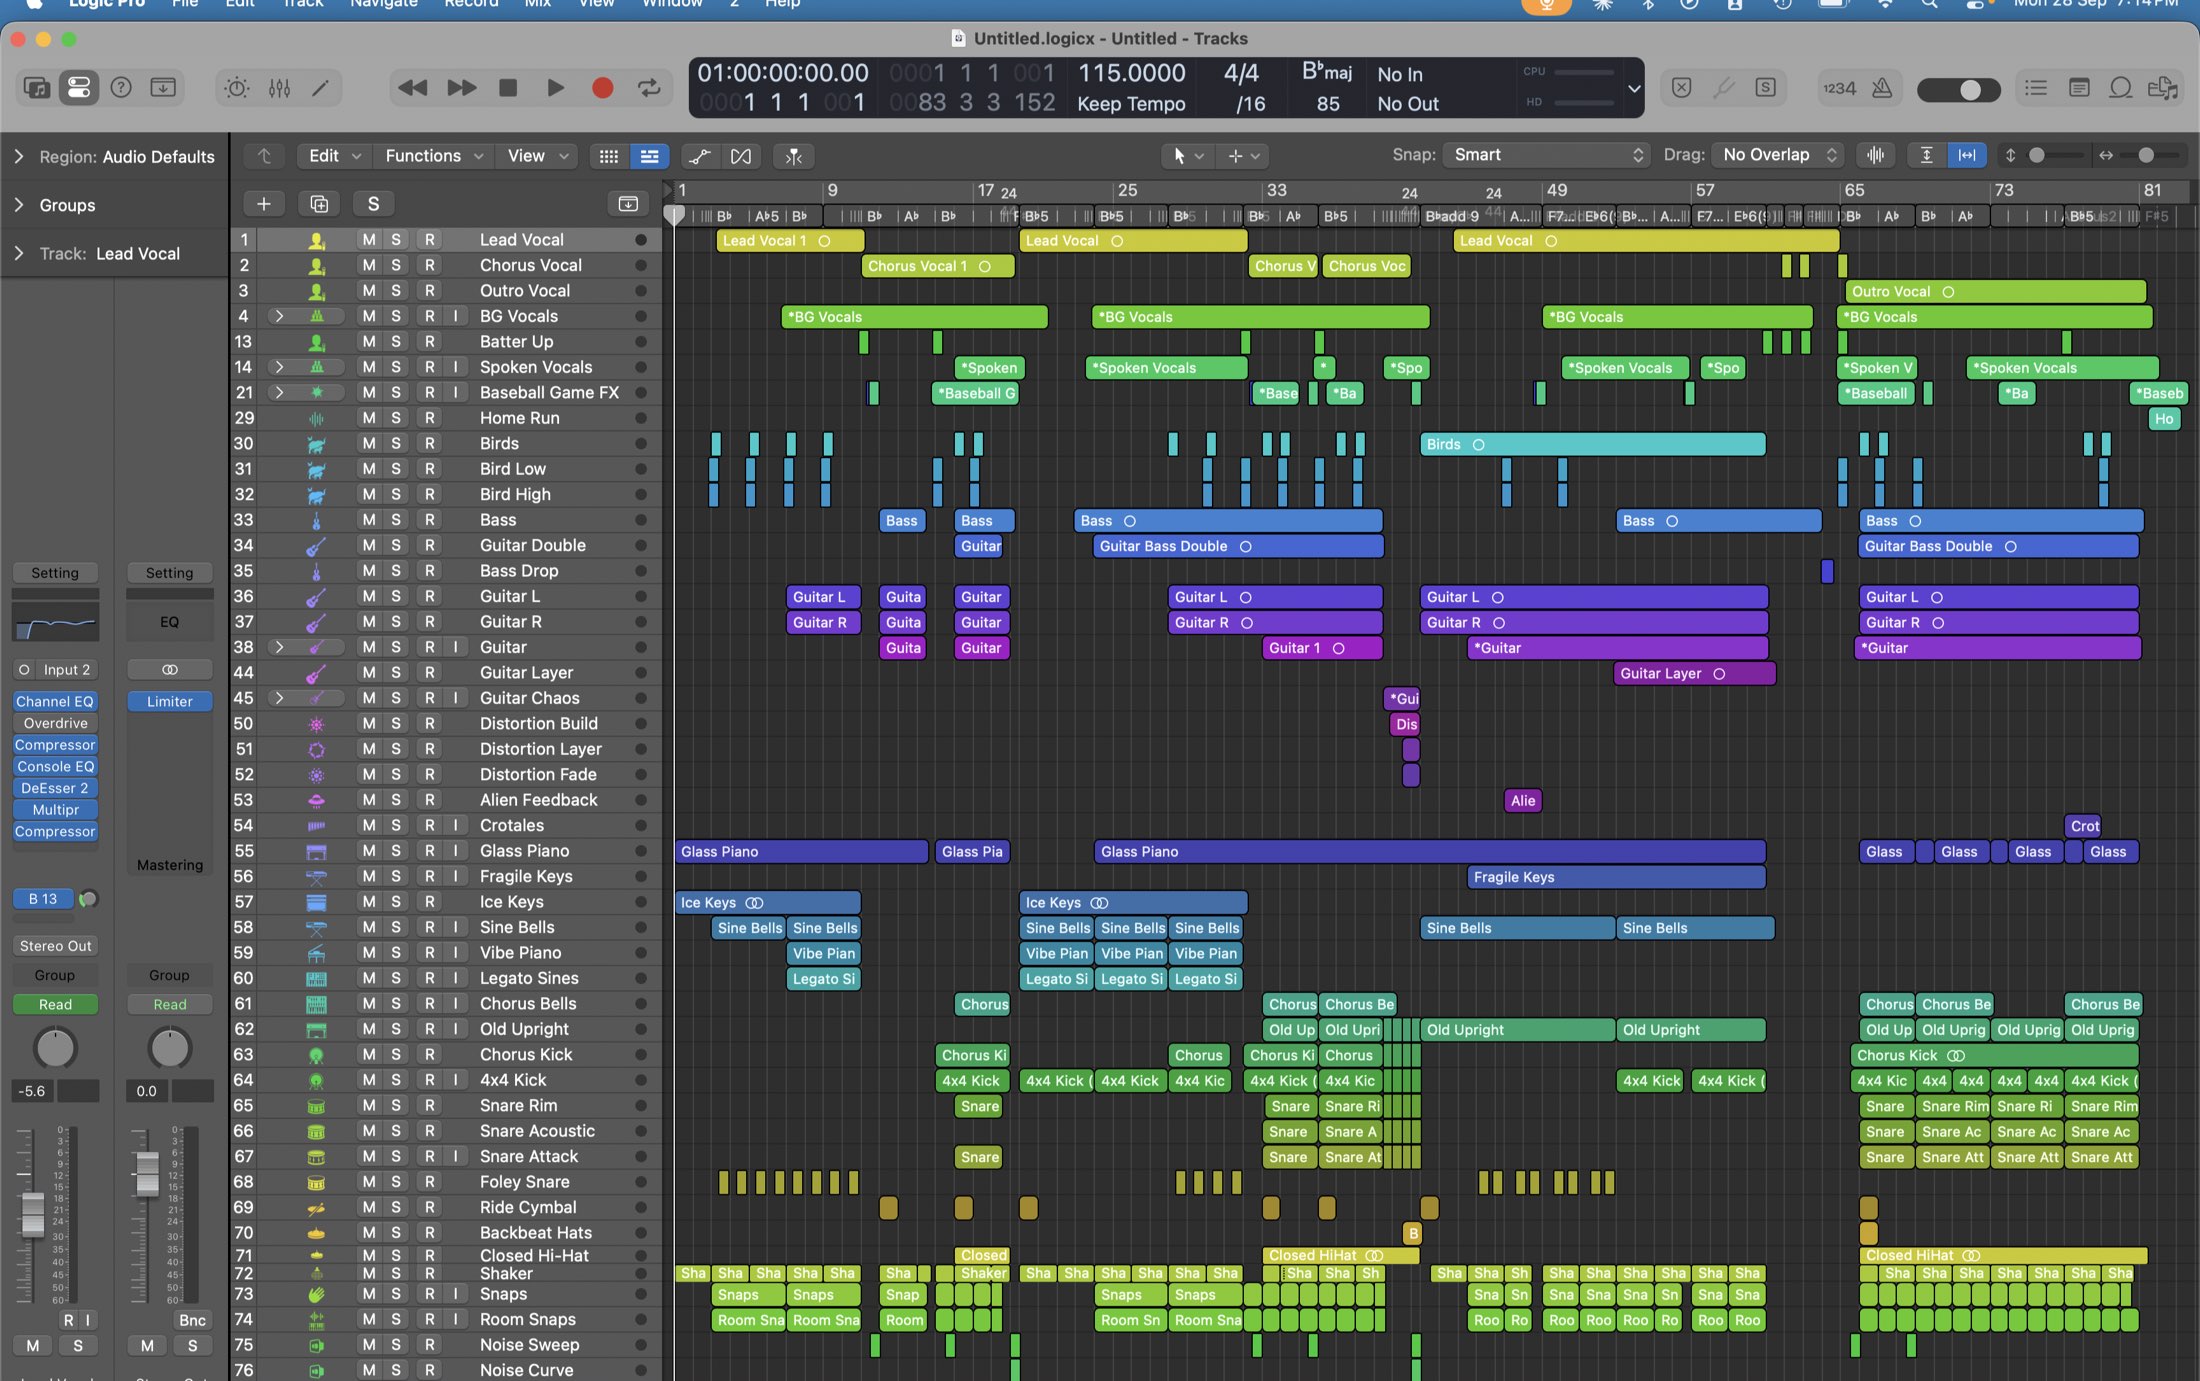Open Quick Help question mark icon
The width and height of the screenshot is (2200, 1381).
[121, 88]
